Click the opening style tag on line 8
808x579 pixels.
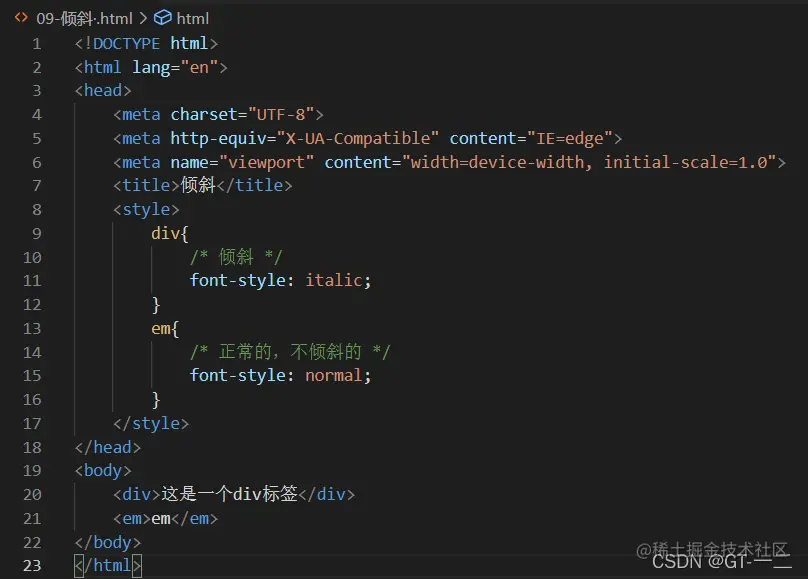[146, 210]
